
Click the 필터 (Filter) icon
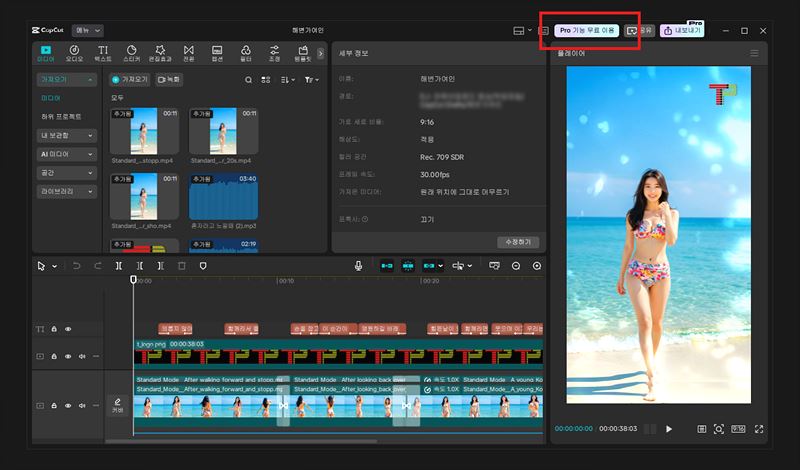click(x=246, y=52)
